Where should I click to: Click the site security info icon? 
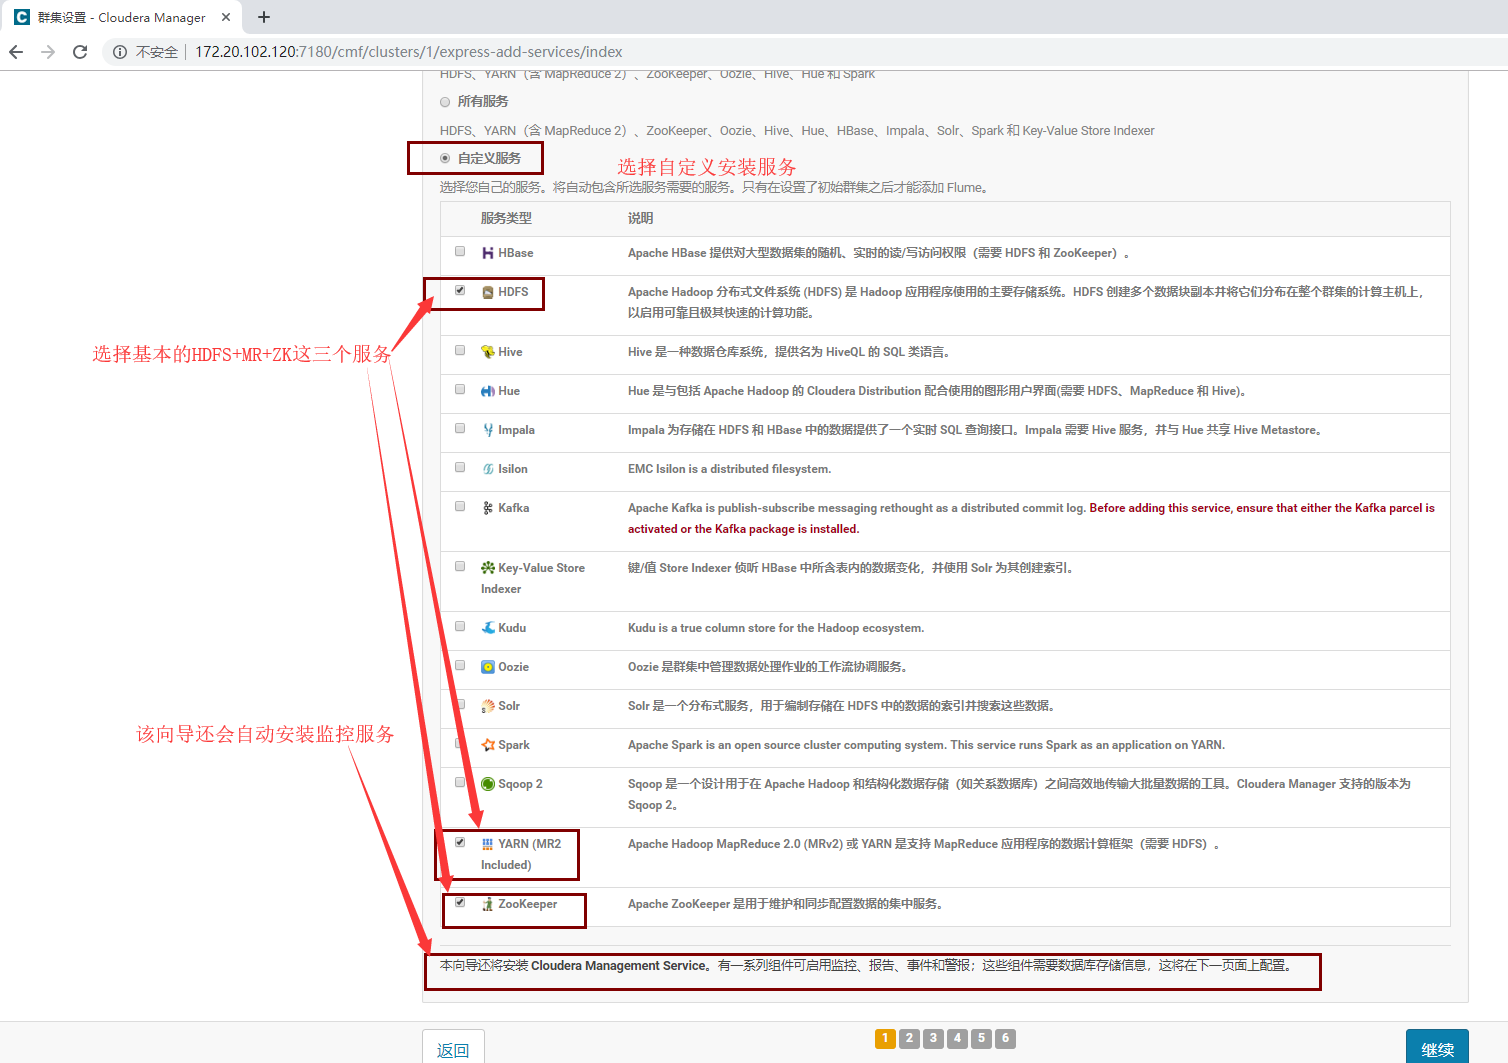(120, 52)
